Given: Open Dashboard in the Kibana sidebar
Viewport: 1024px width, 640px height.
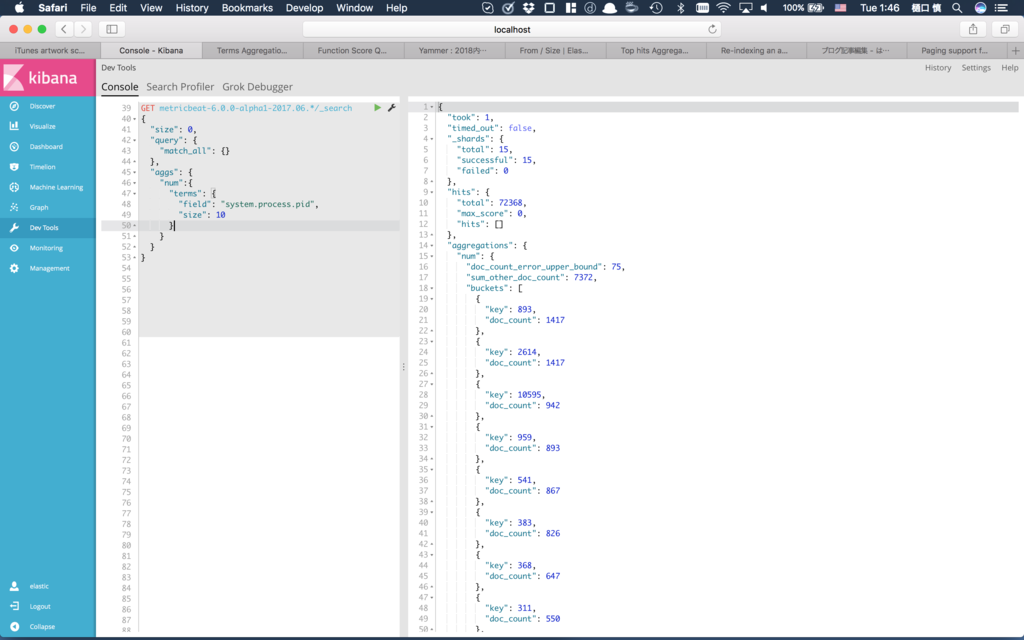Looking at the screenshot, I should click(48, 146).
